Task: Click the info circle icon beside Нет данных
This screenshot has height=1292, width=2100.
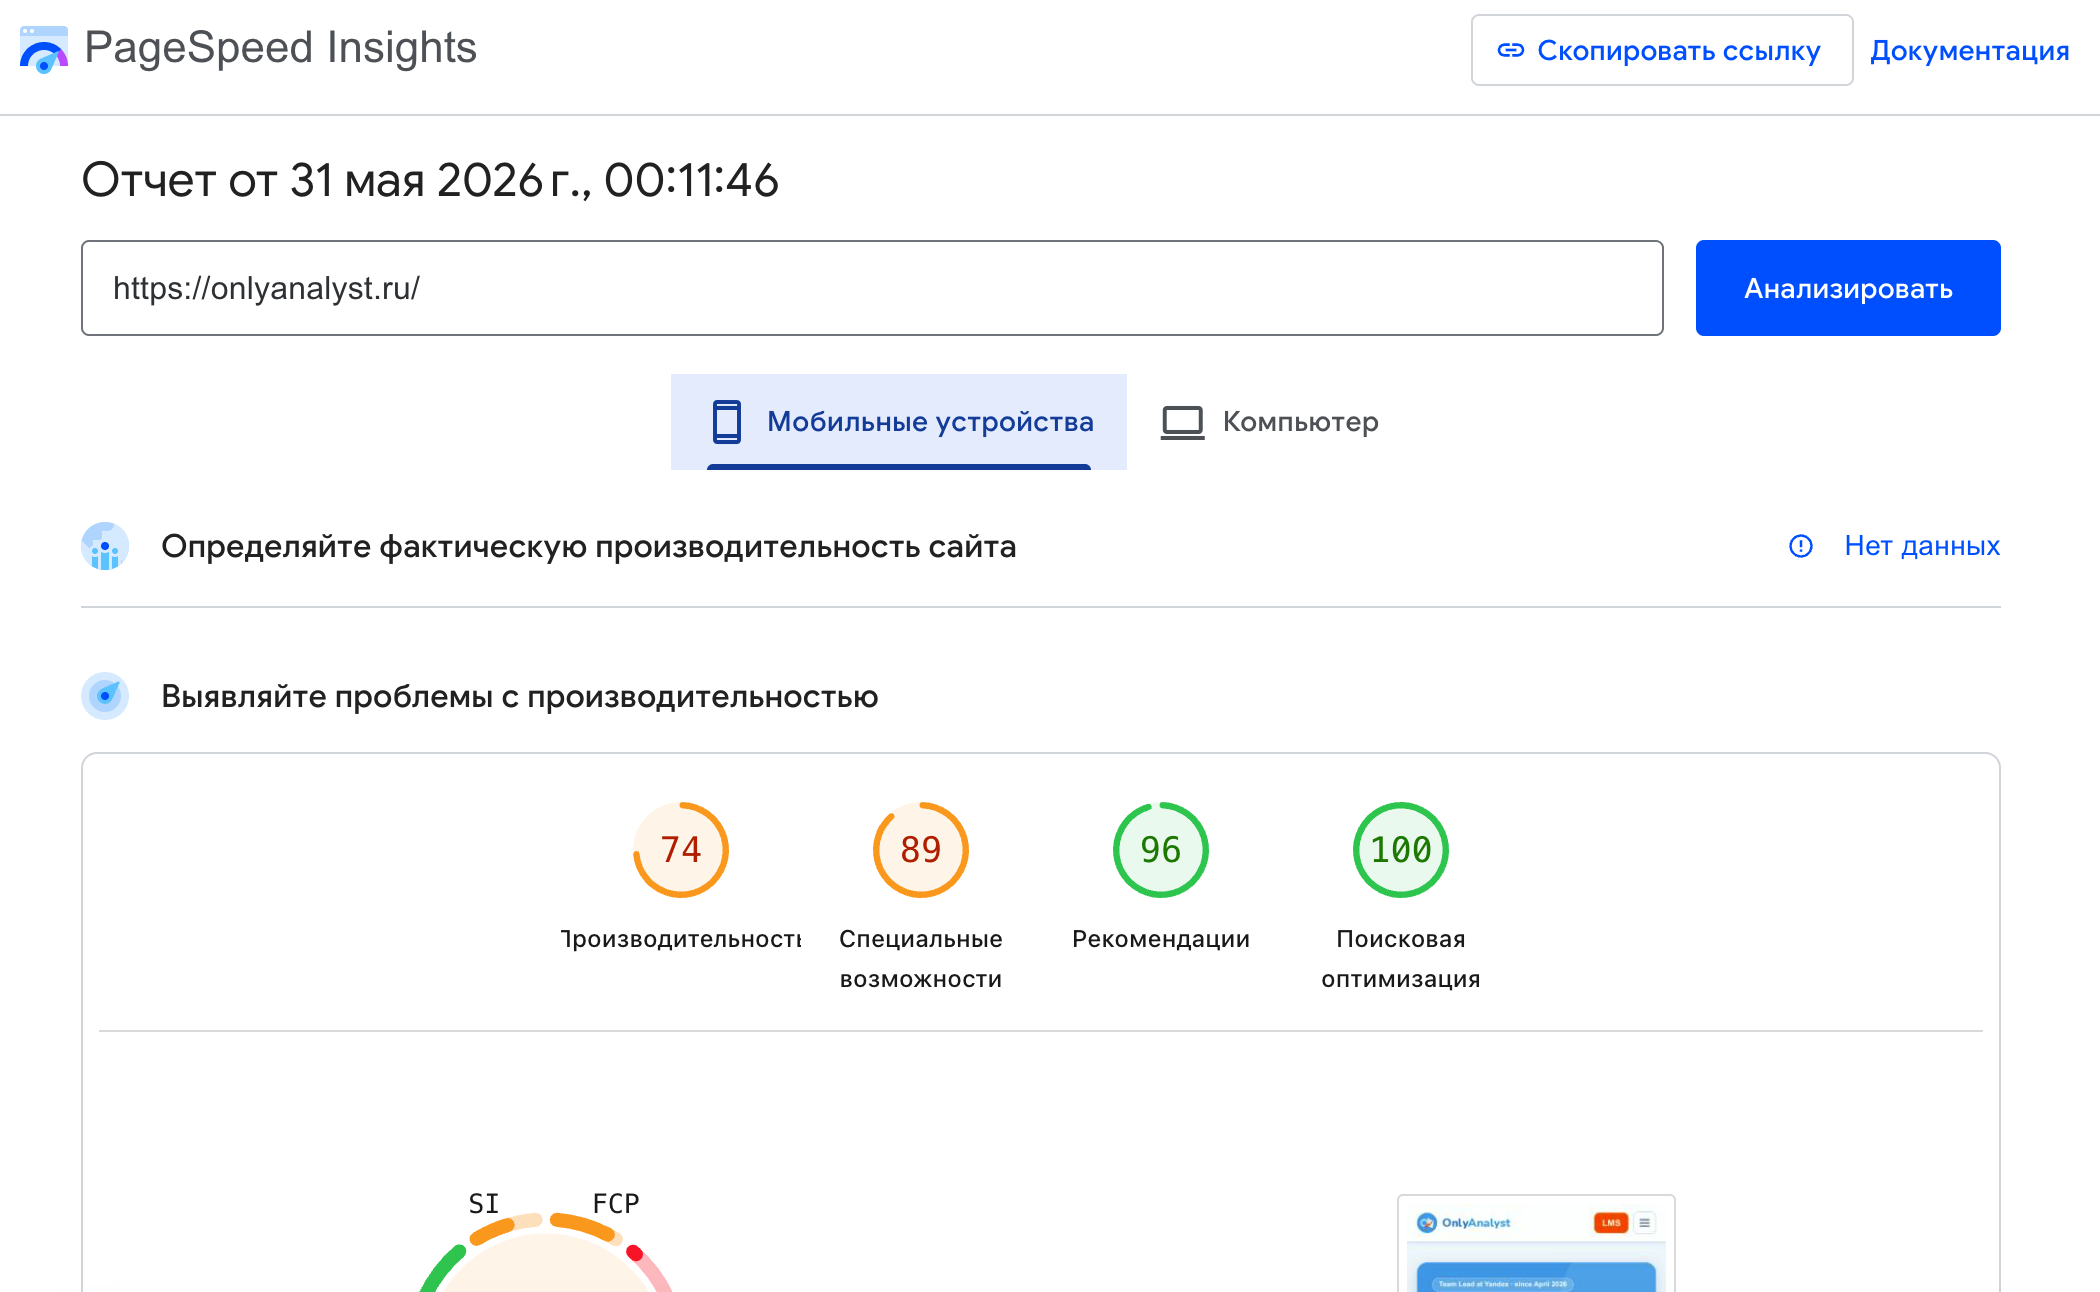Action: tap(1800, 546)
